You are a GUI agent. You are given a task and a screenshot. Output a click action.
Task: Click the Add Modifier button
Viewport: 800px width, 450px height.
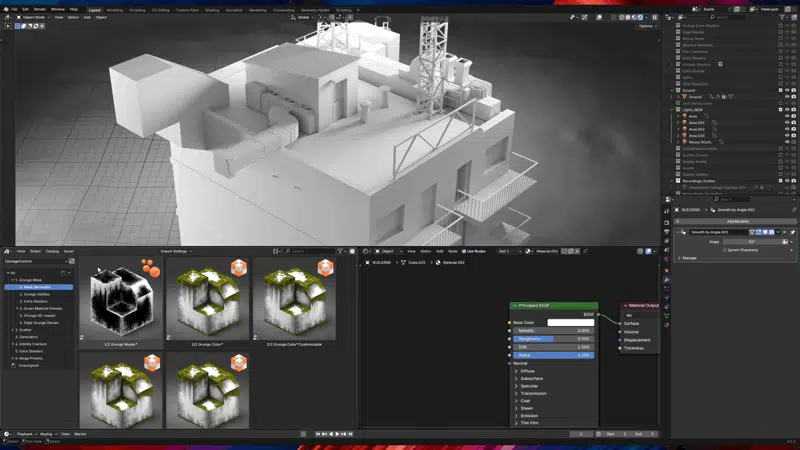(736, 221)
